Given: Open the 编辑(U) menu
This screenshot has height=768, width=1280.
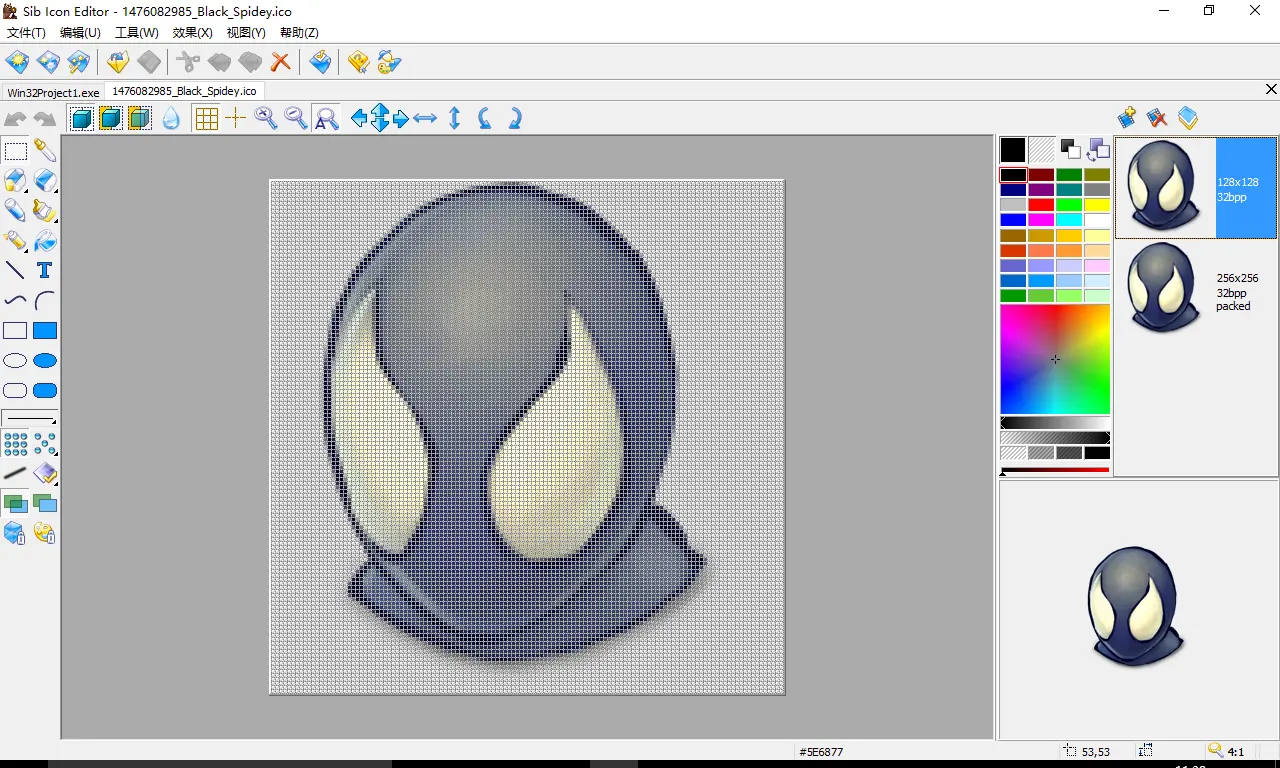Looking at the screenshot, I should tap(80, 33).
